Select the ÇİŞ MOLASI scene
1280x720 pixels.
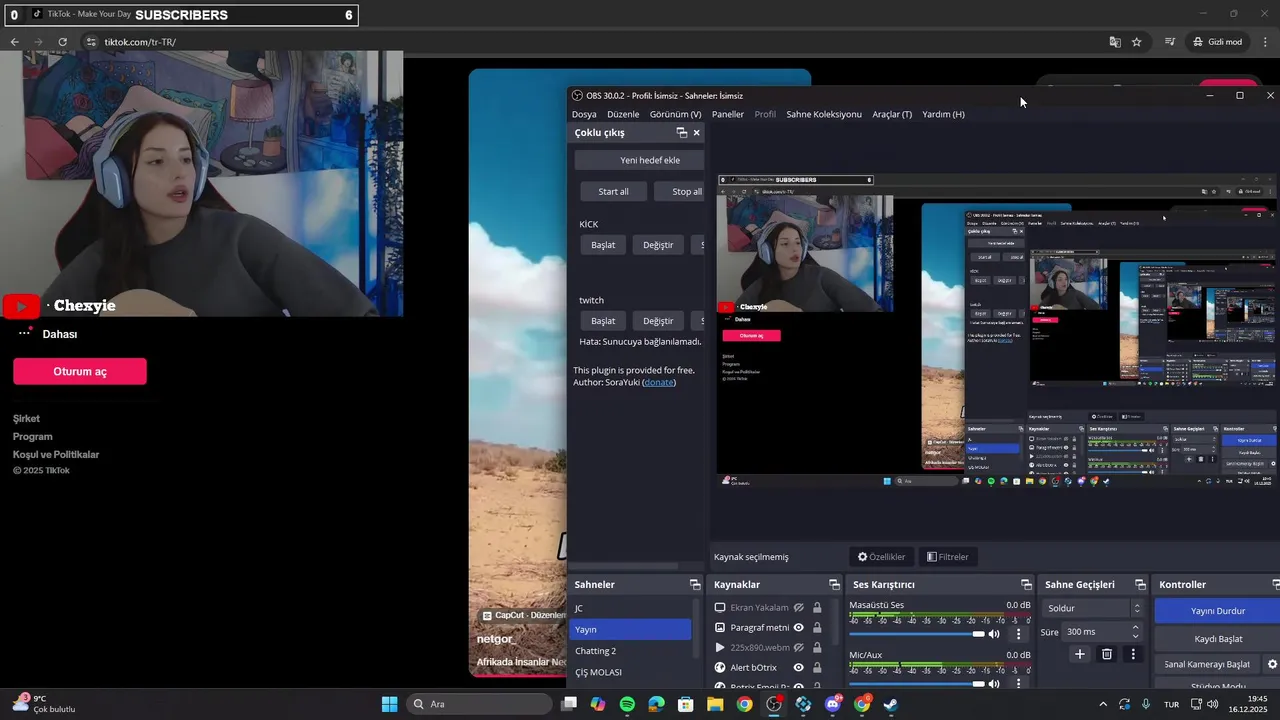[x=630, y=672]
